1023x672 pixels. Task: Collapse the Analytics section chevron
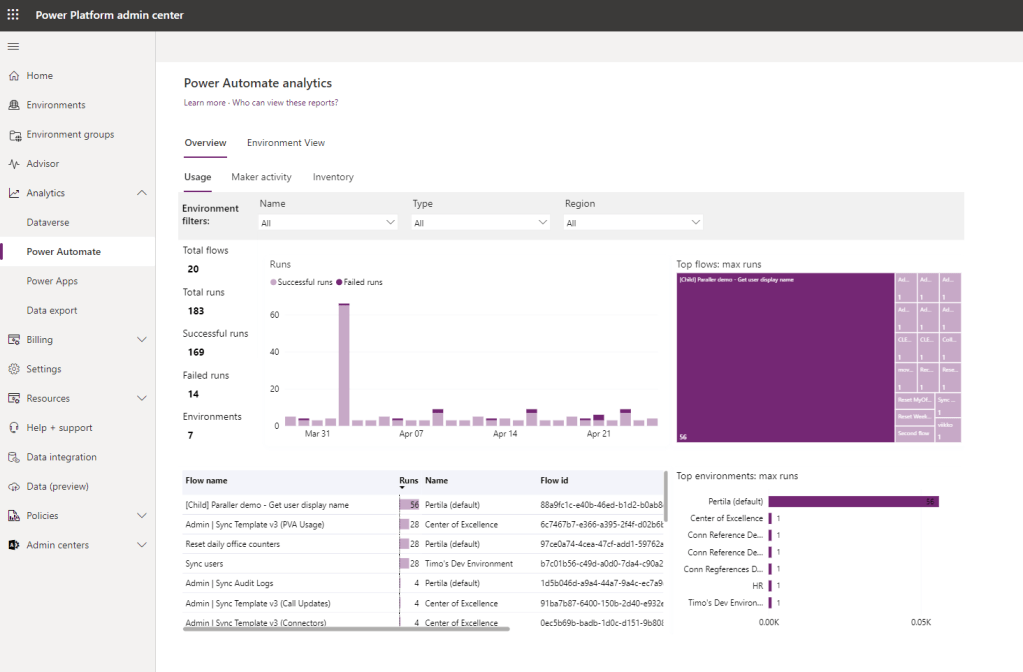(x=141, y=193)
